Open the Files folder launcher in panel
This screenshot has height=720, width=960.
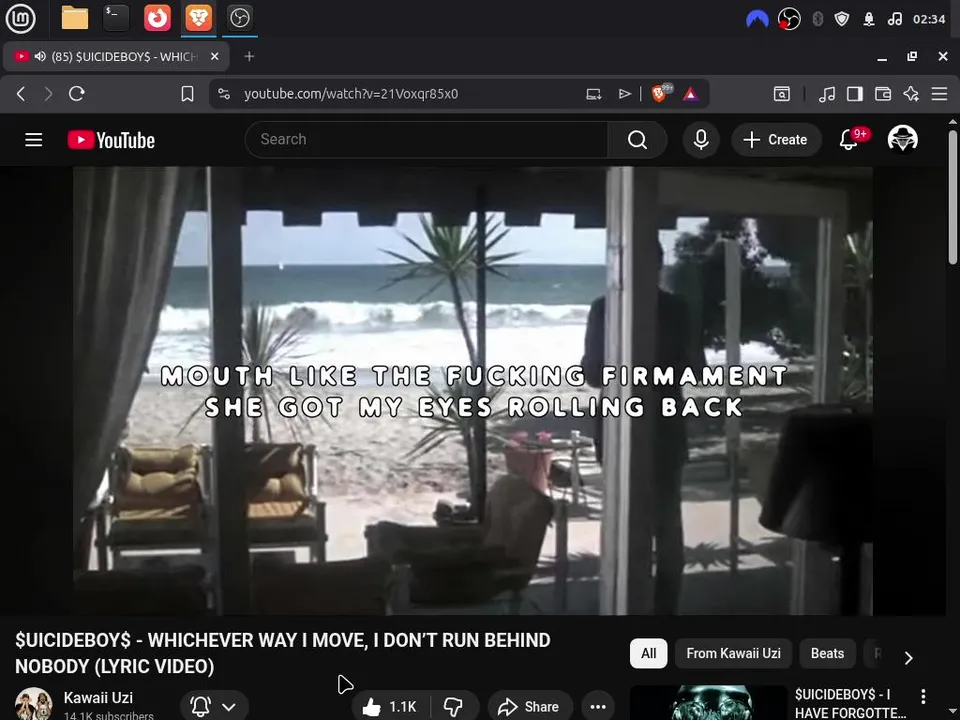pyautogui.click(x=75, y=18)
